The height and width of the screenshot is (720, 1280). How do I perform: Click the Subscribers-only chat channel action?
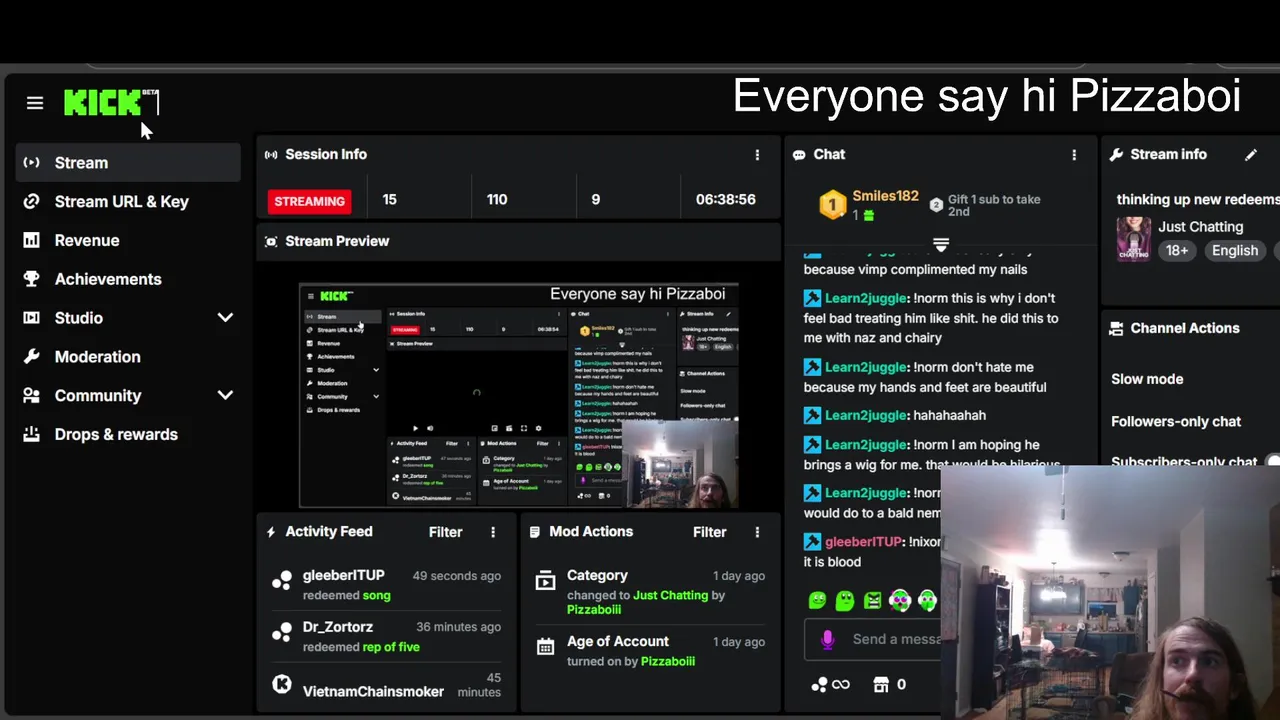(x=1184, y=462)
